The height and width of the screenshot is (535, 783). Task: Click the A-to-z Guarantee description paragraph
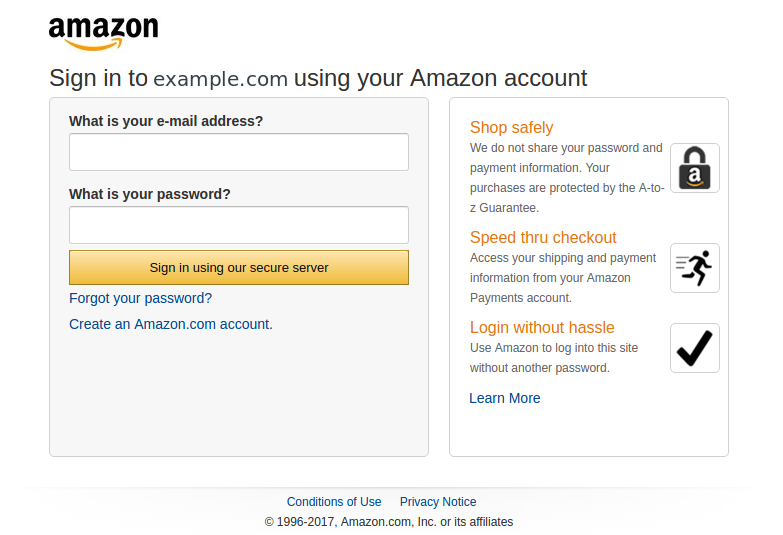pyautogui.click(x=567, y=178)
